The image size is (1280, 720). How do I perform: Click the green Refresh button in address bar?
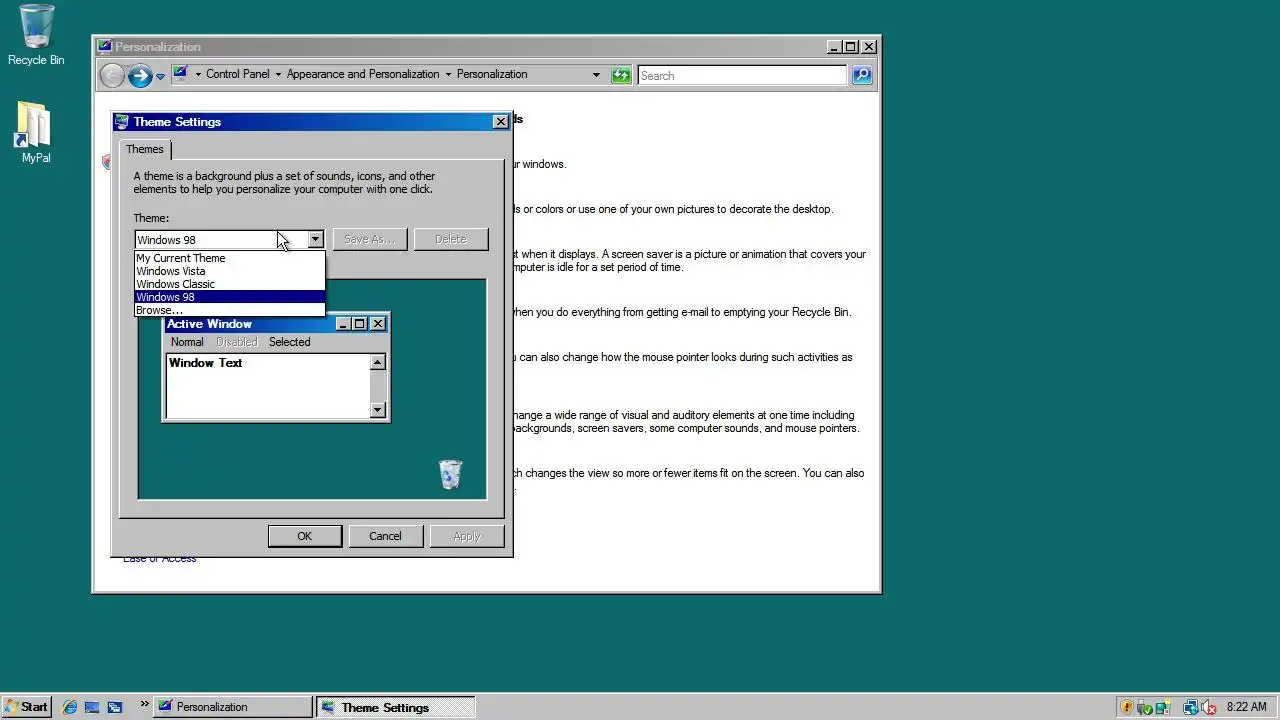(621, 75)
